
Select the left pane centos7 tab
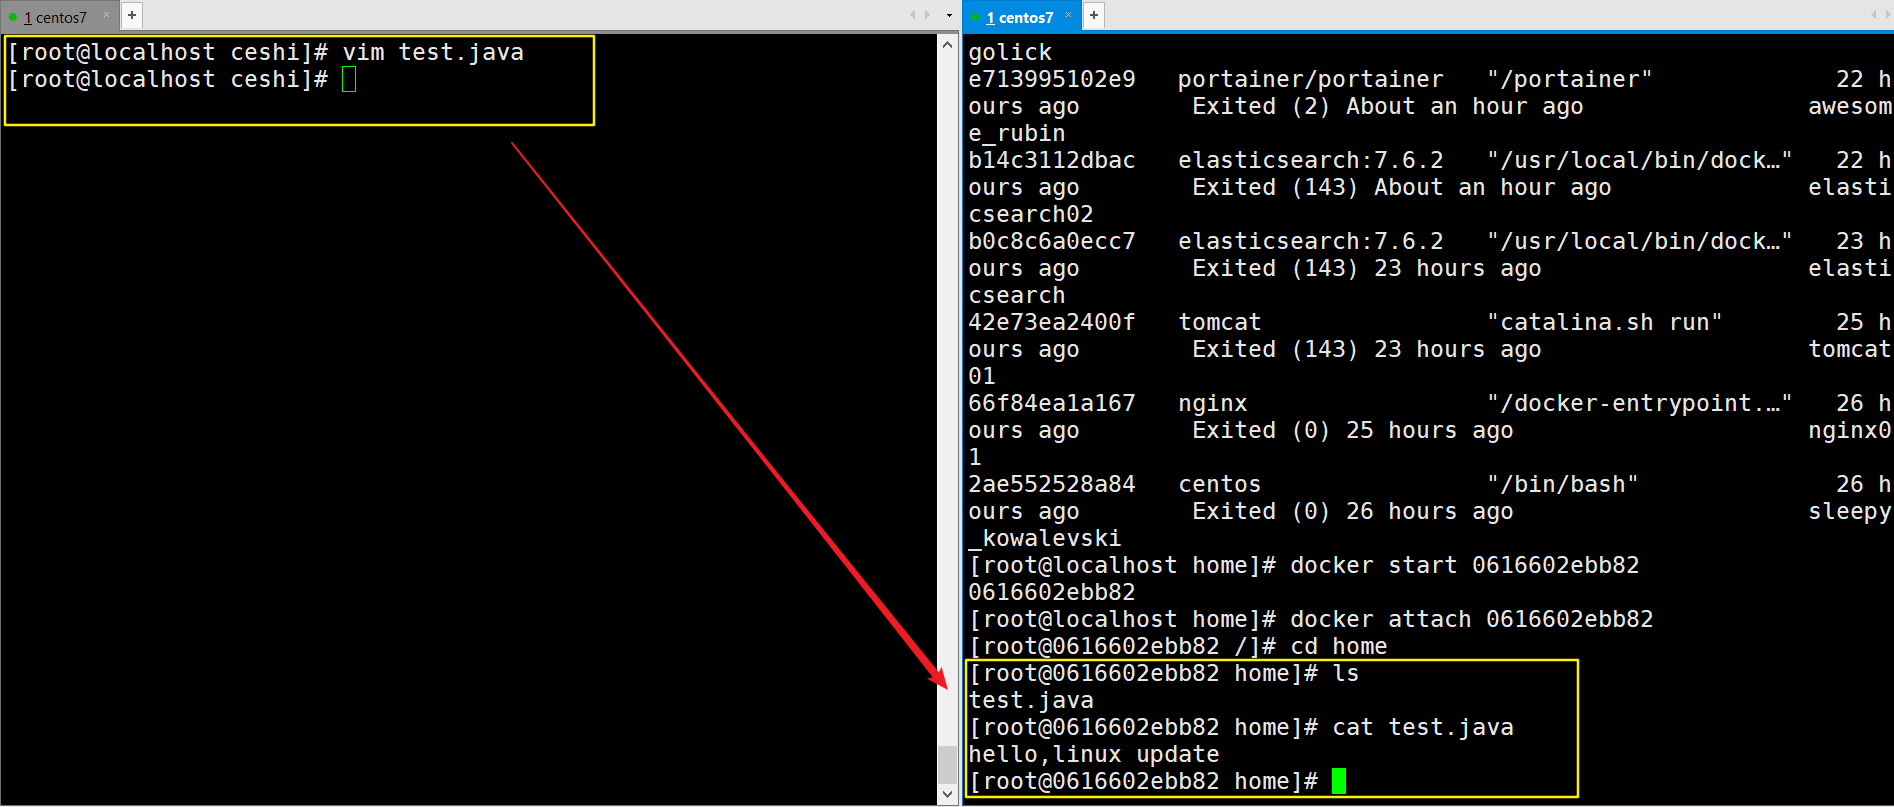tap(56, 17)
